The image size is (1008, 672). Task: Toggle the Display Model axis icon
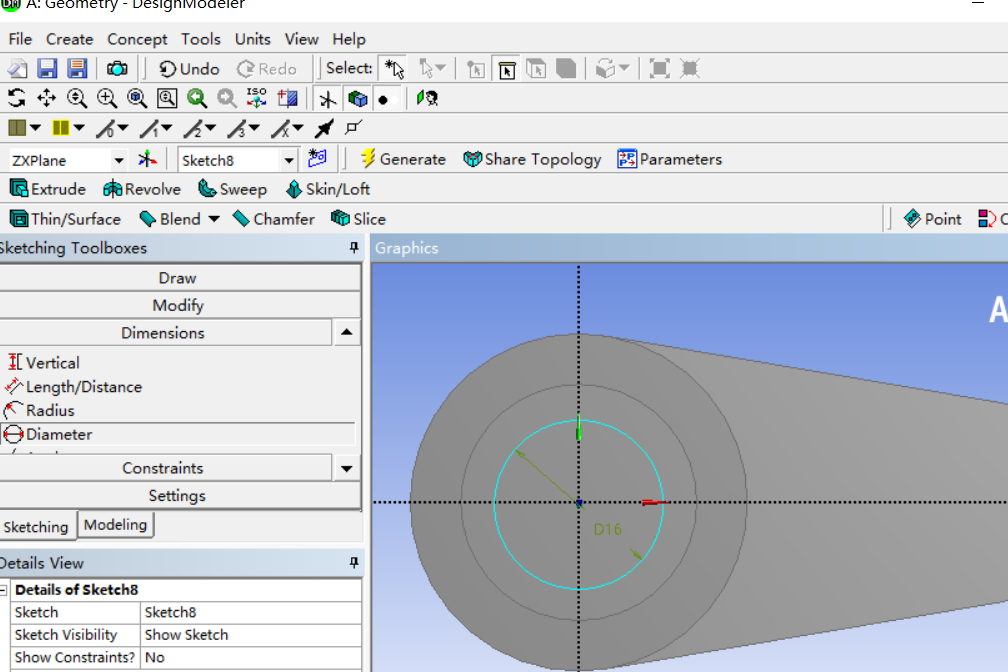(x=328, y=98)
